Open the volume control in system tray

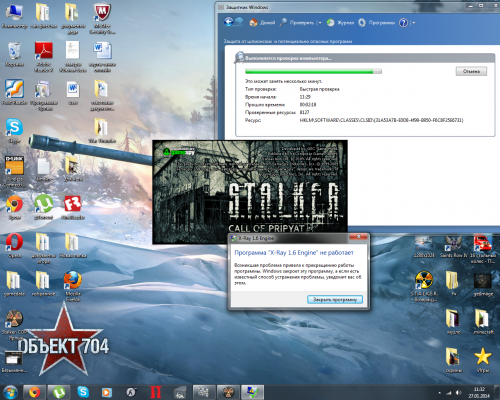(459, 393)
